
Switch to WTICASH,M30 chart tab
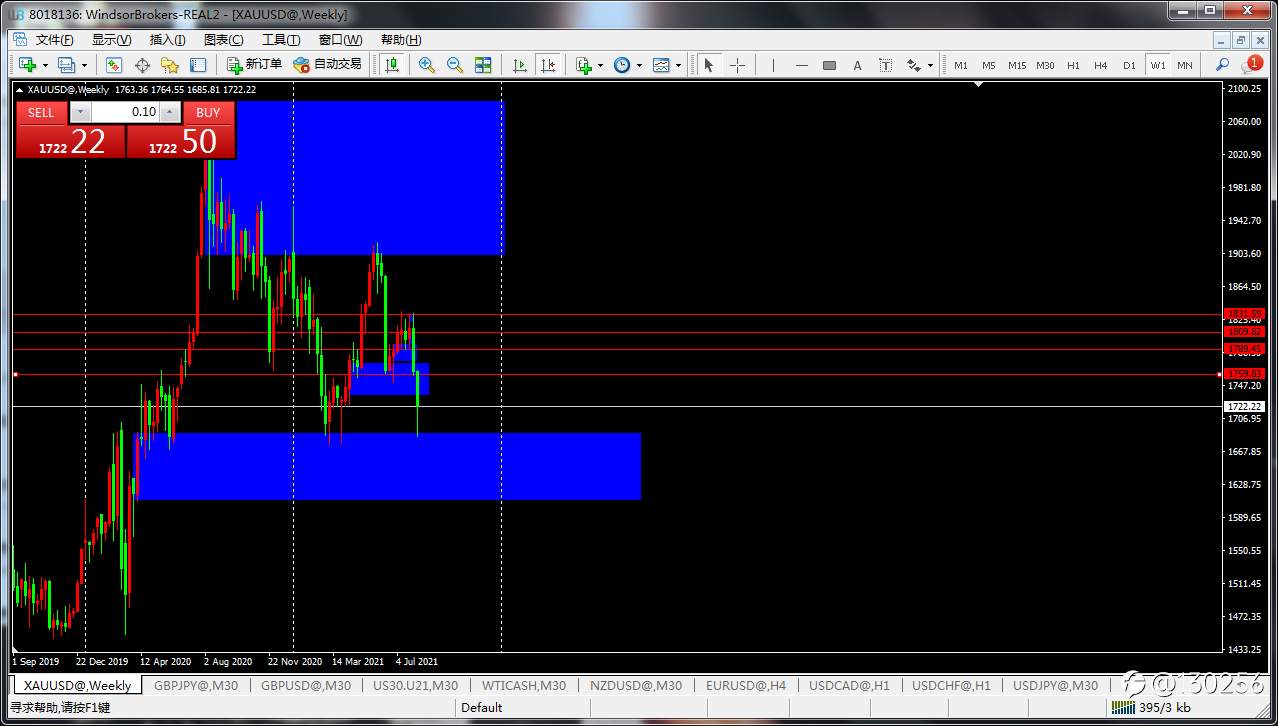tap(523, 685)
